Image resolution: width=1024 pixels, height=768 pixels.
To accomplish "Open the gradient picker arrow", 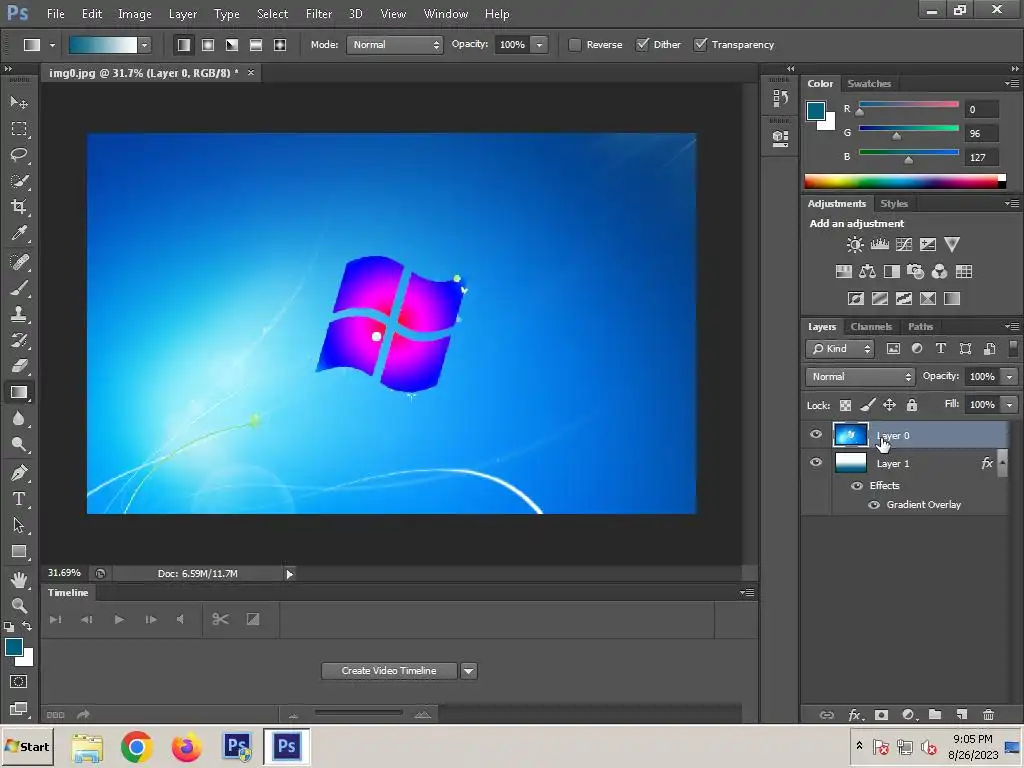I will (x=145, y=45).
